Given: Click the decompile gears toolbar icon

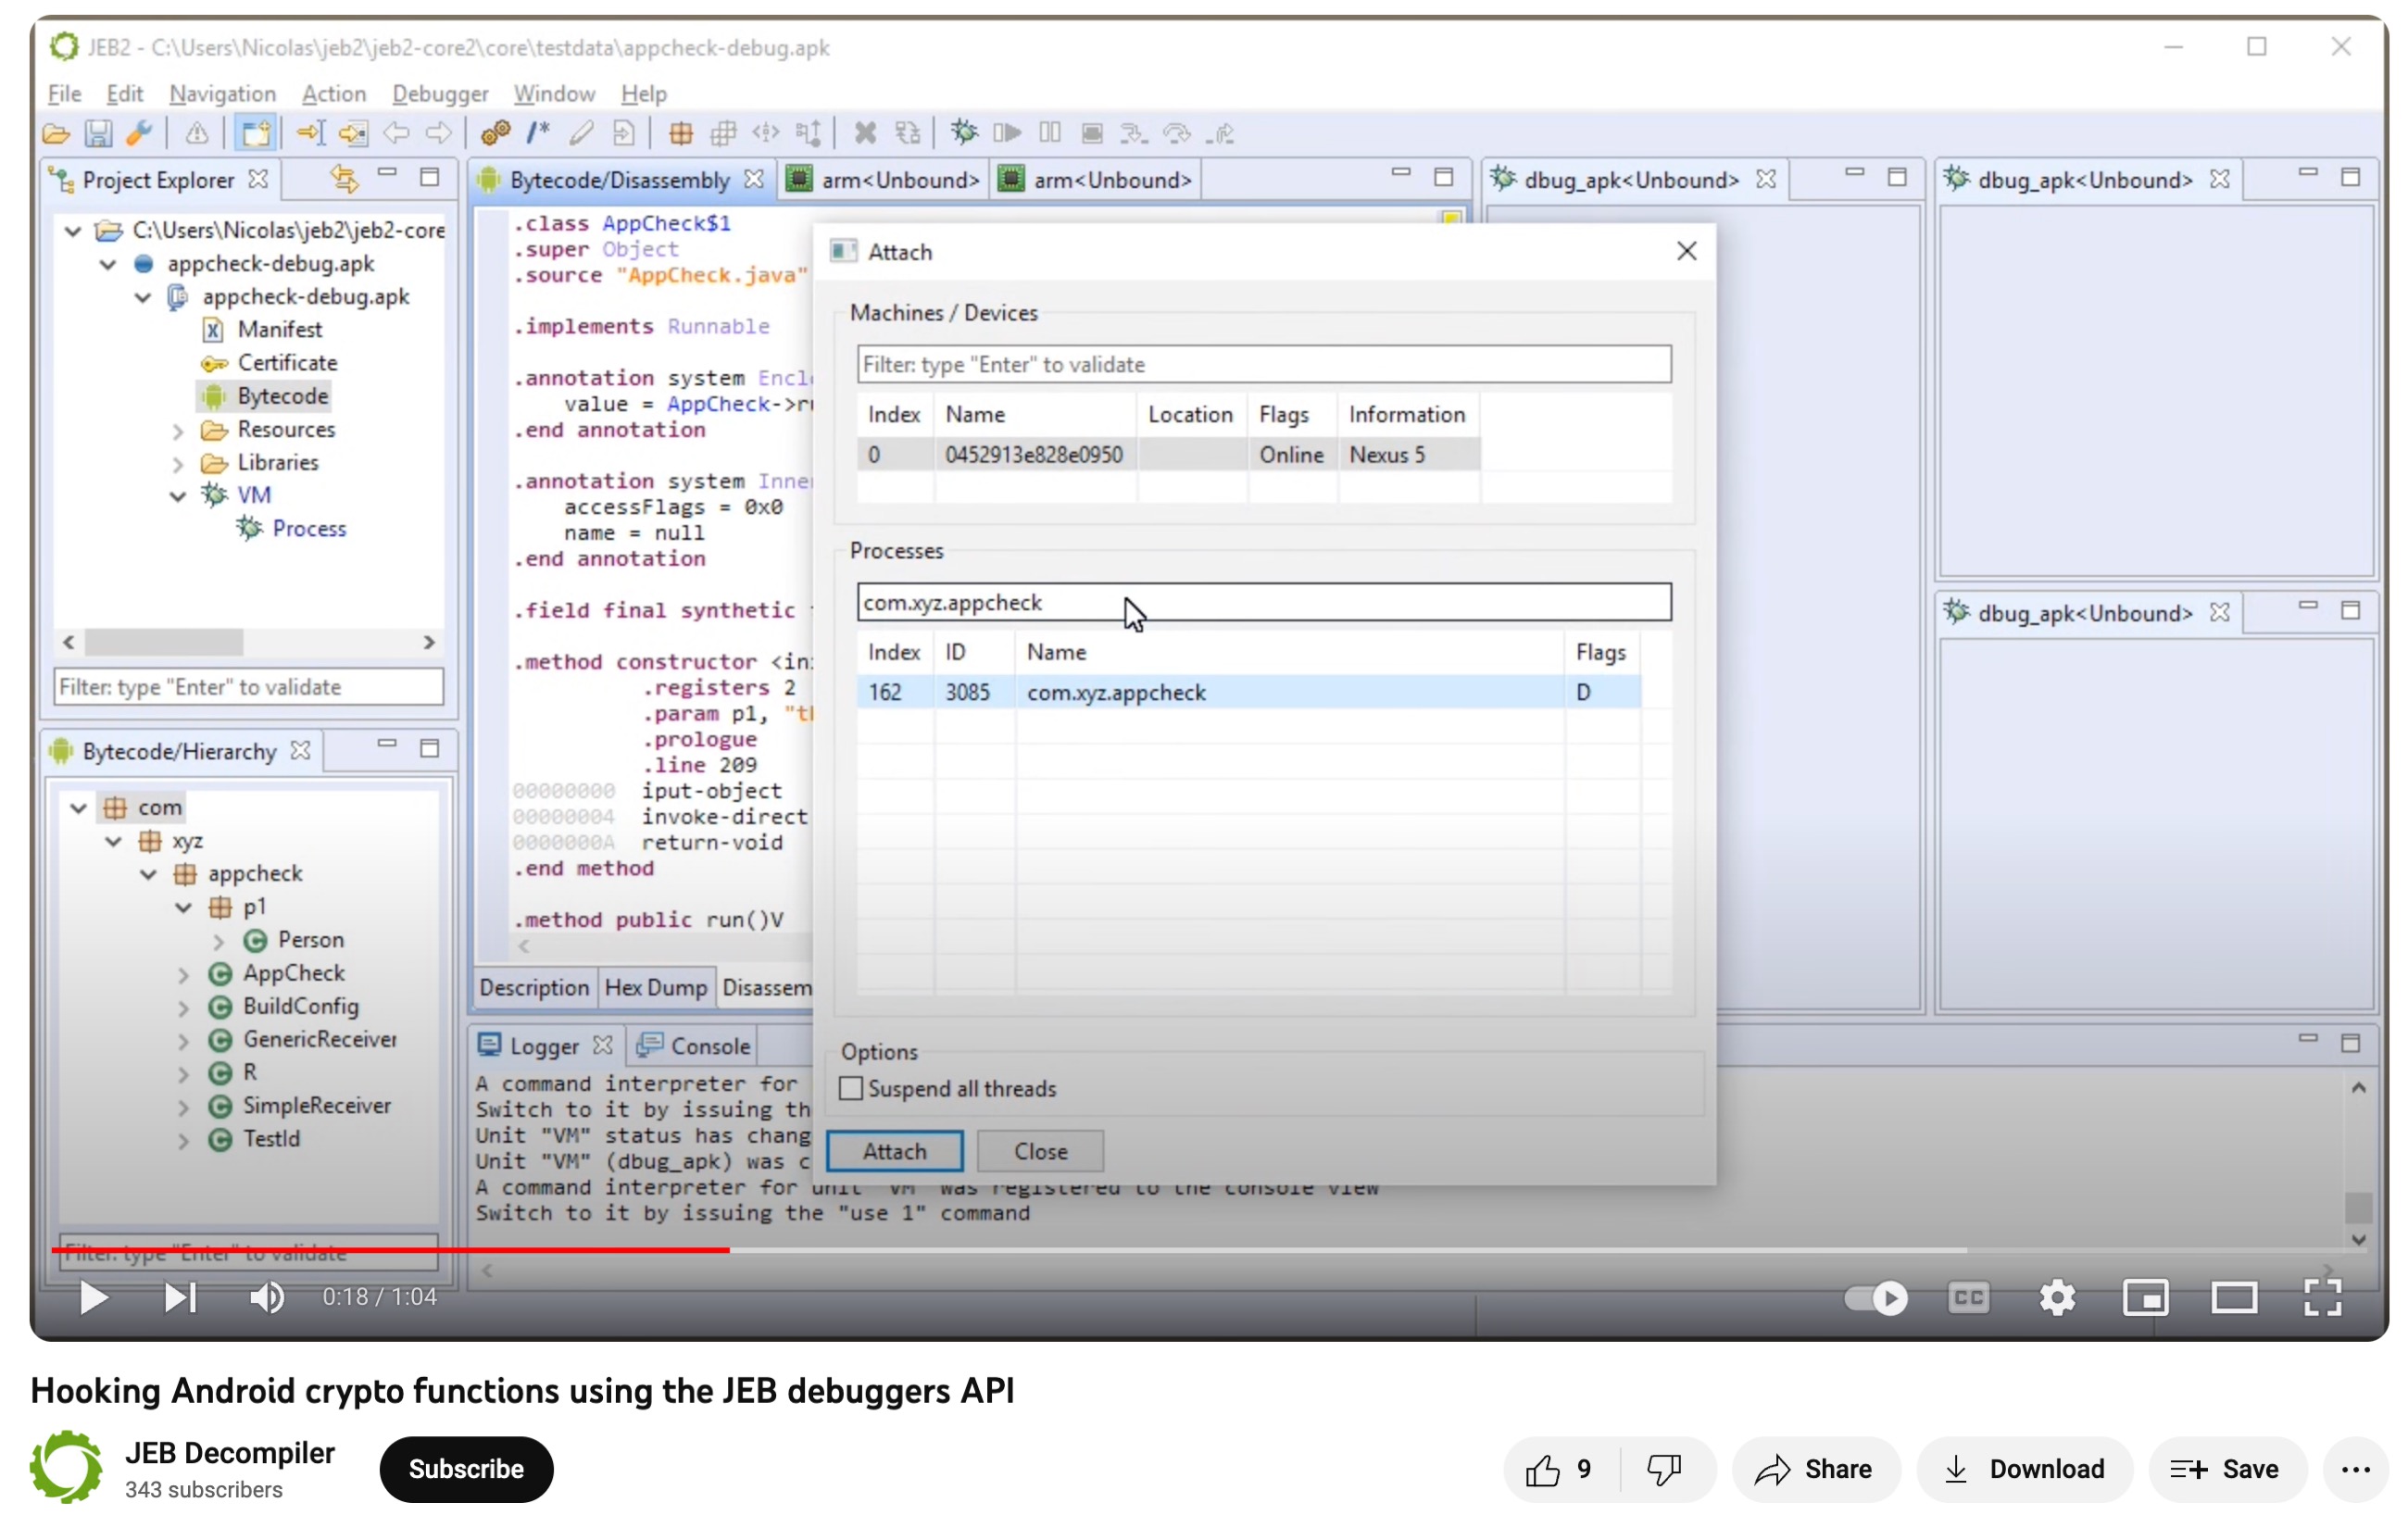Looking at the screenshot, I should point(496,133).
